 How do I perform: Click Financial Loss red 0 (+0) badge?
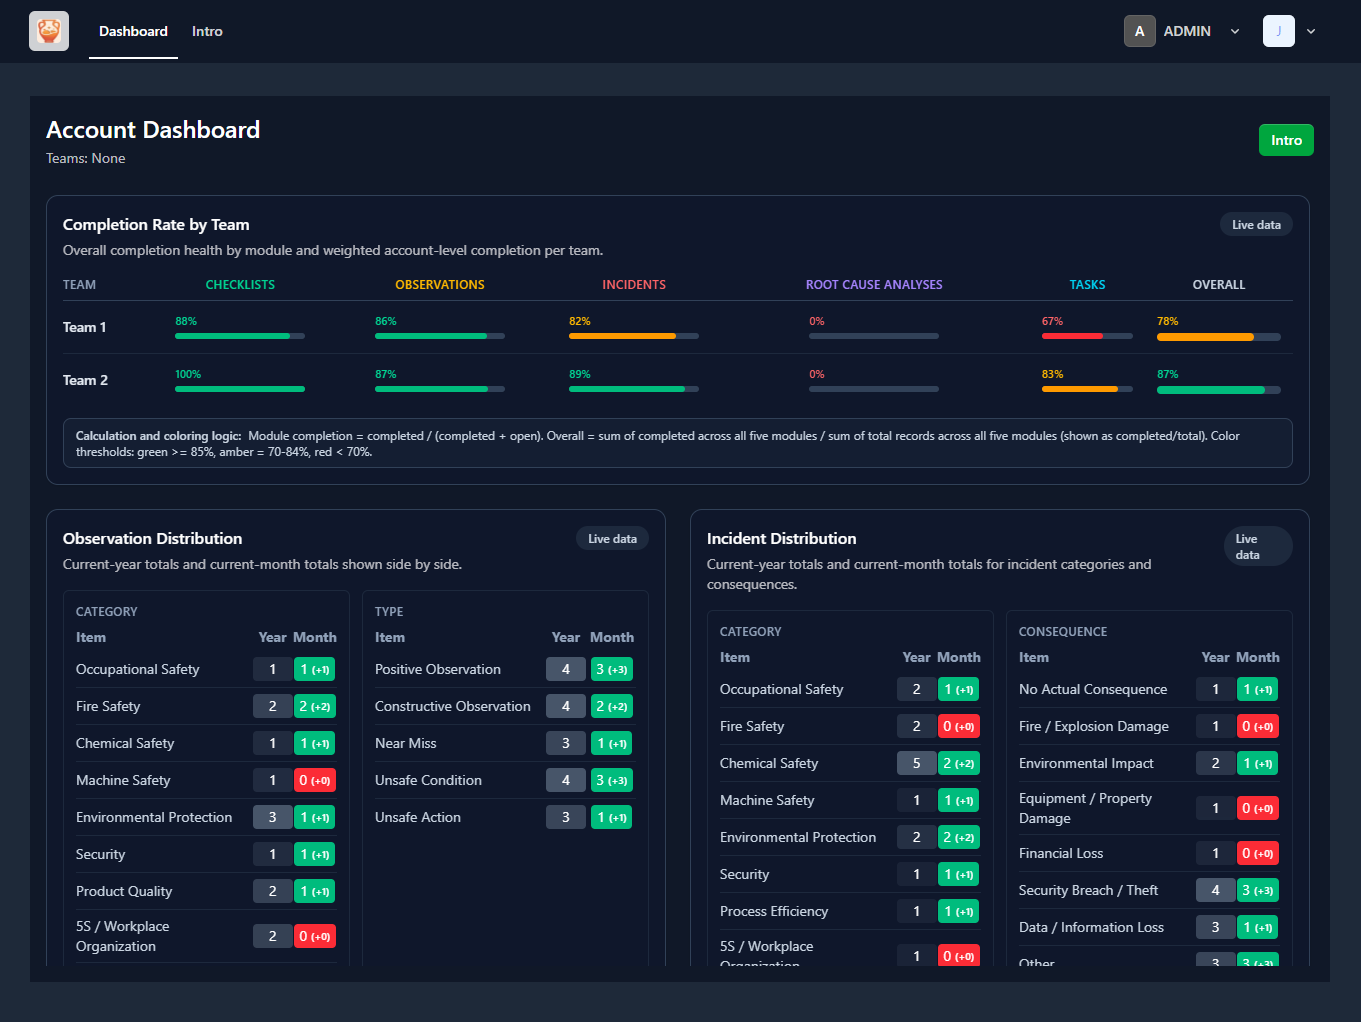point(1258,853)
